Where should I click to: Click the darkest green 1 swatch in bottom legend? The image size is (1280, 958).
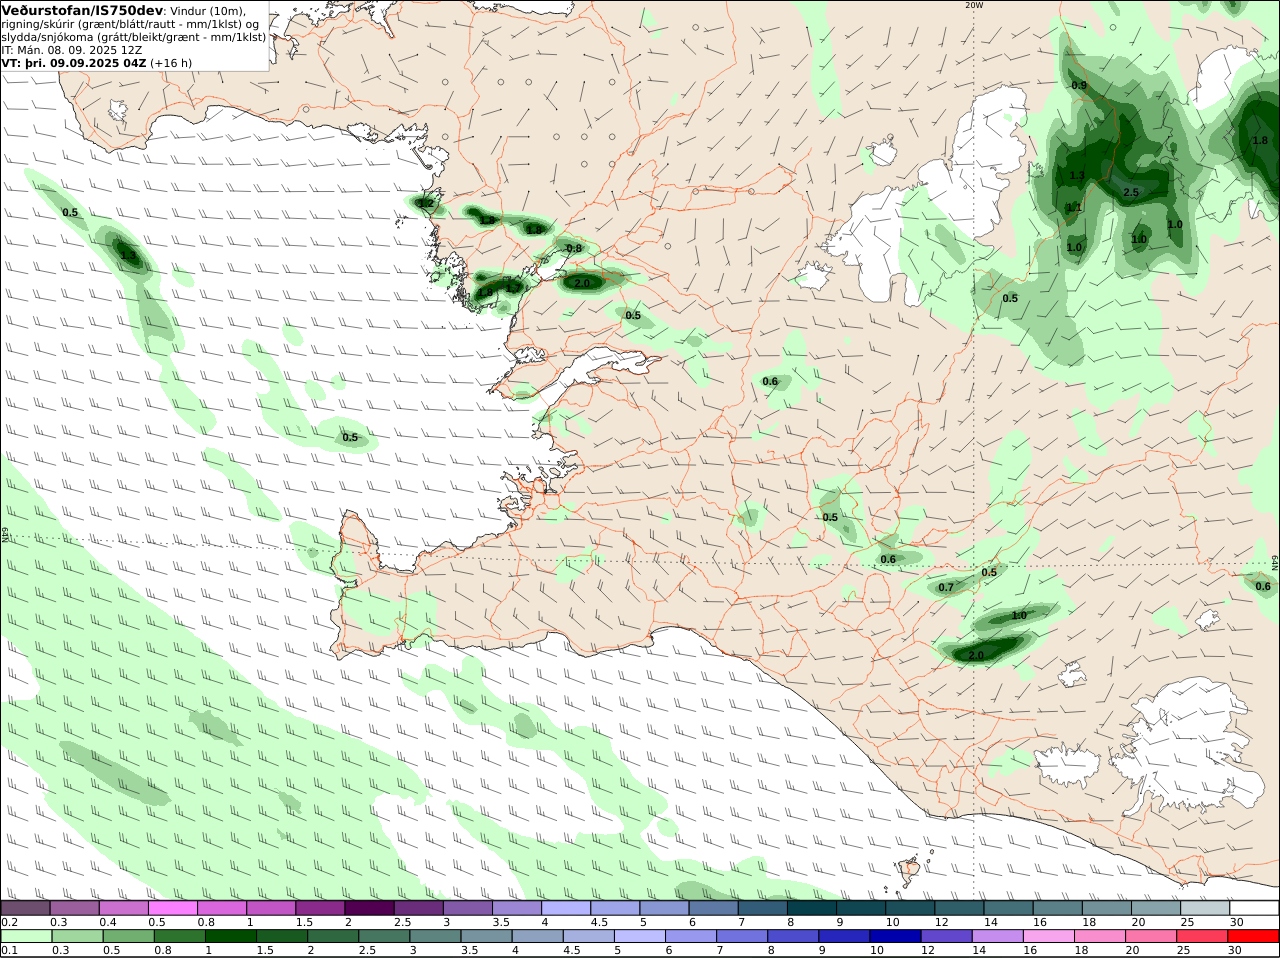tap(231, 936)
